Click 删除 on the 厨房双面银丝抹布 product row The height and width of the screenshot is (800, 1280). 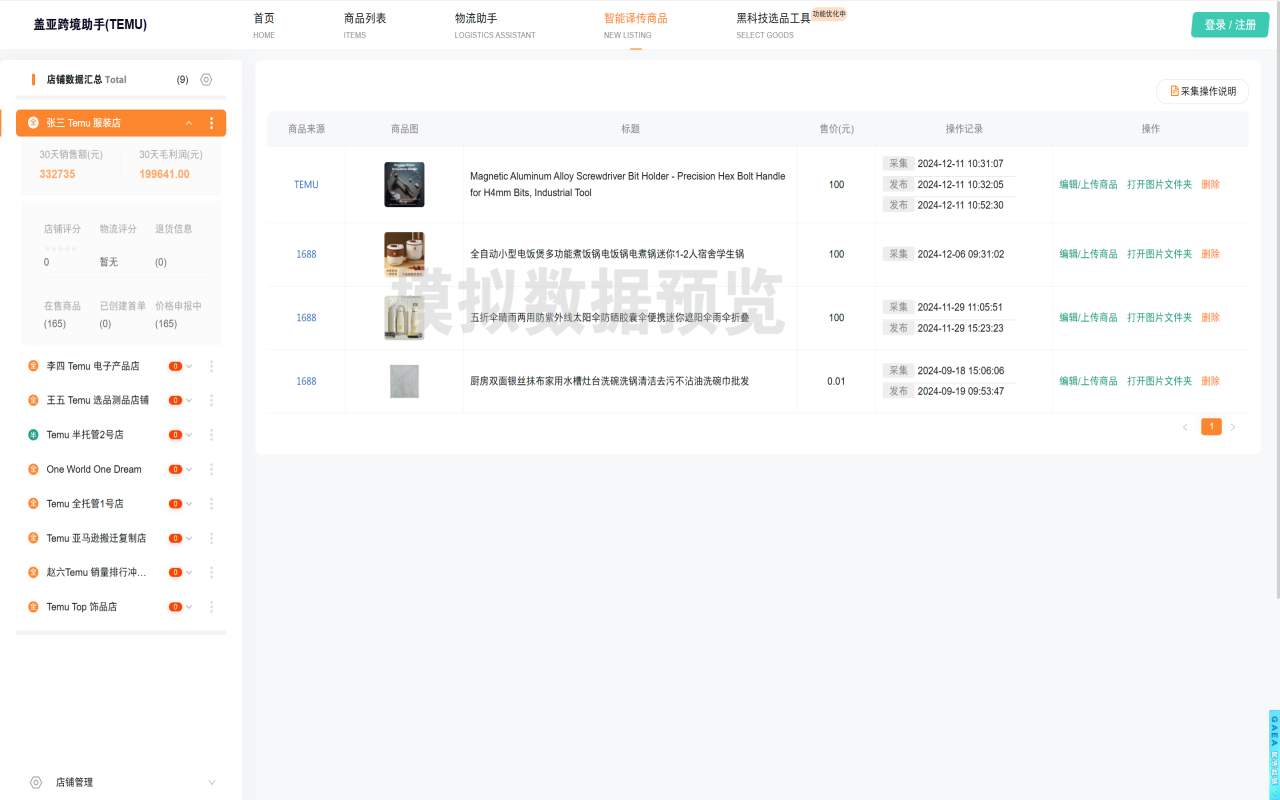pyautogui.click(x=1212, y=380)
